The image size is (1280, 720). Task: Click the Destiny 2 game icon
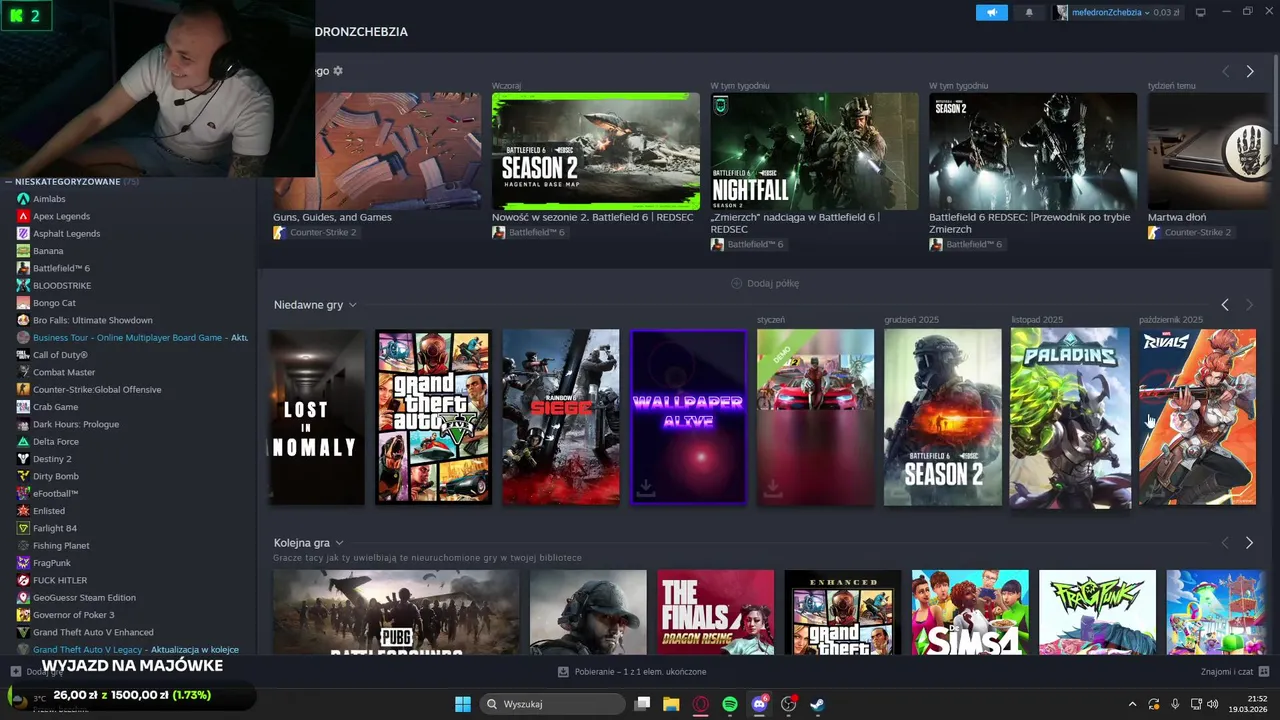pos(23,459)
